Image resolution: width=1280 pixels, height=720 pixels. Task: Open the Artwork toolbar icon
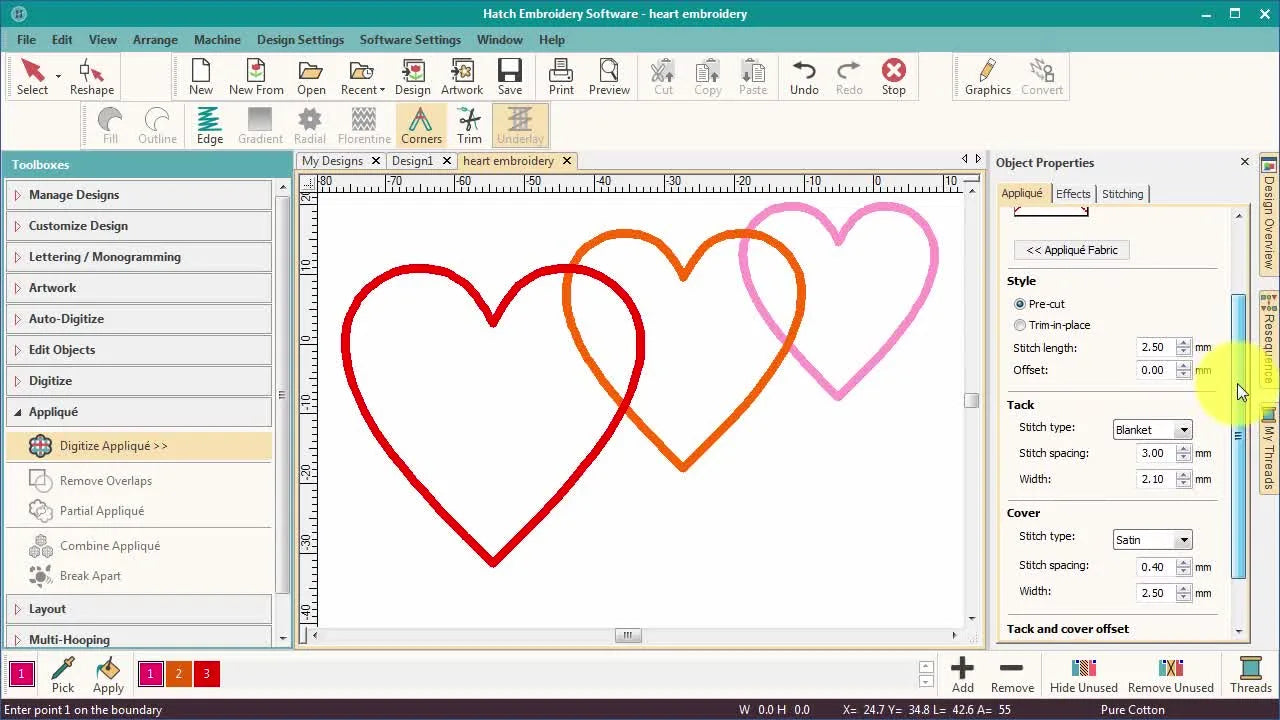[x=462, y=77]
